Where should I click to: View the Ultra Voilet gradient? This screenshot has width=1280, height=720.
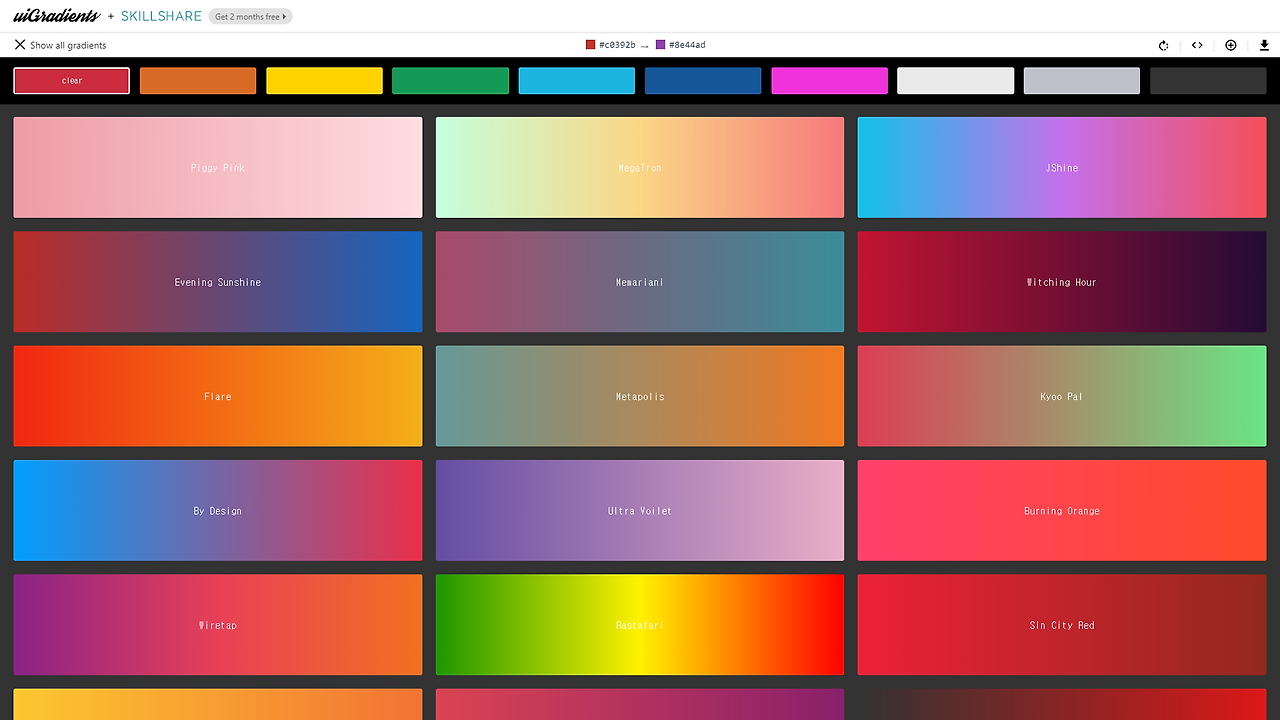640,510
